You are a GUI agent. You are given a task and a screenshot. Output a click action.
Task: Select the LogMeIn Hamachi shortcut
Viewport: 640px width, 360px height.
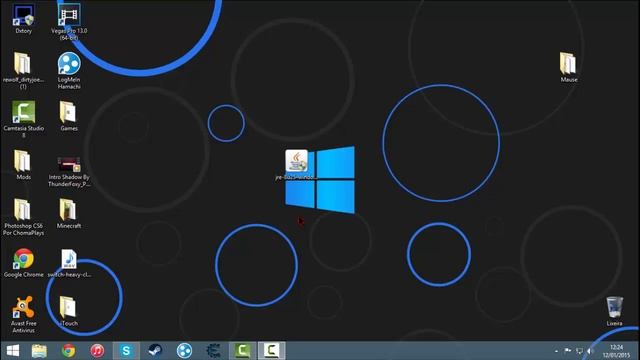(69, 70)
